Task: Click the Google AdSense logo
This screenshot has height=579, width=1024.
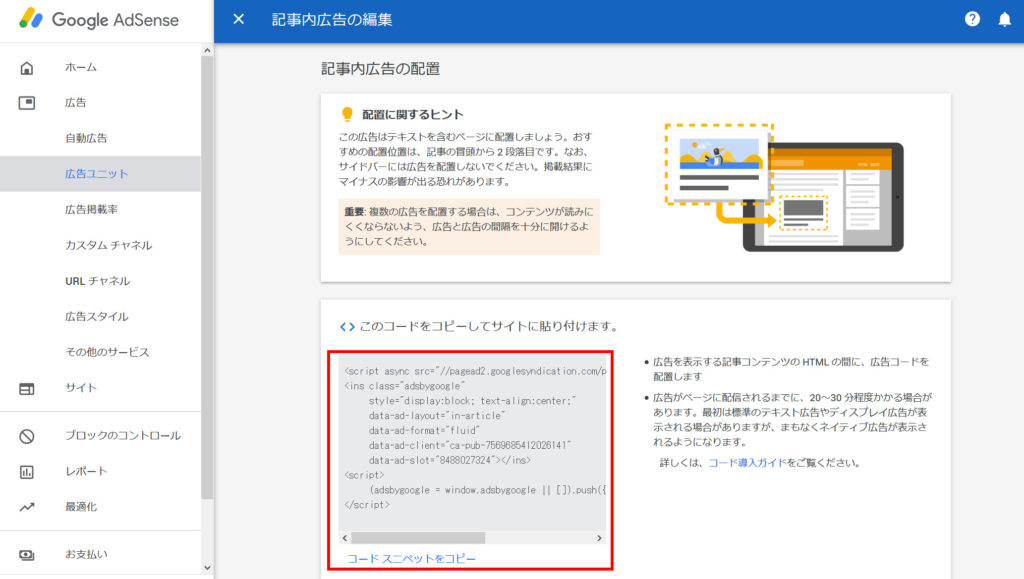Action: (x=99, y=20)
